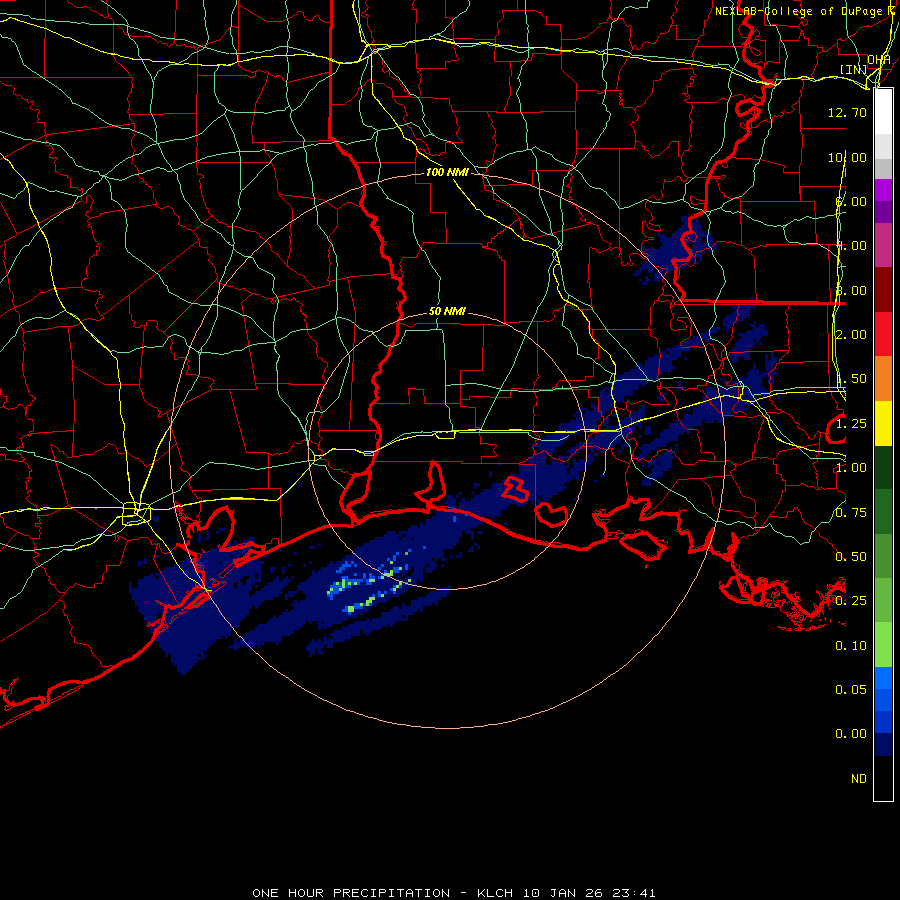Click the [IN] units label

(x=853, y=70)
